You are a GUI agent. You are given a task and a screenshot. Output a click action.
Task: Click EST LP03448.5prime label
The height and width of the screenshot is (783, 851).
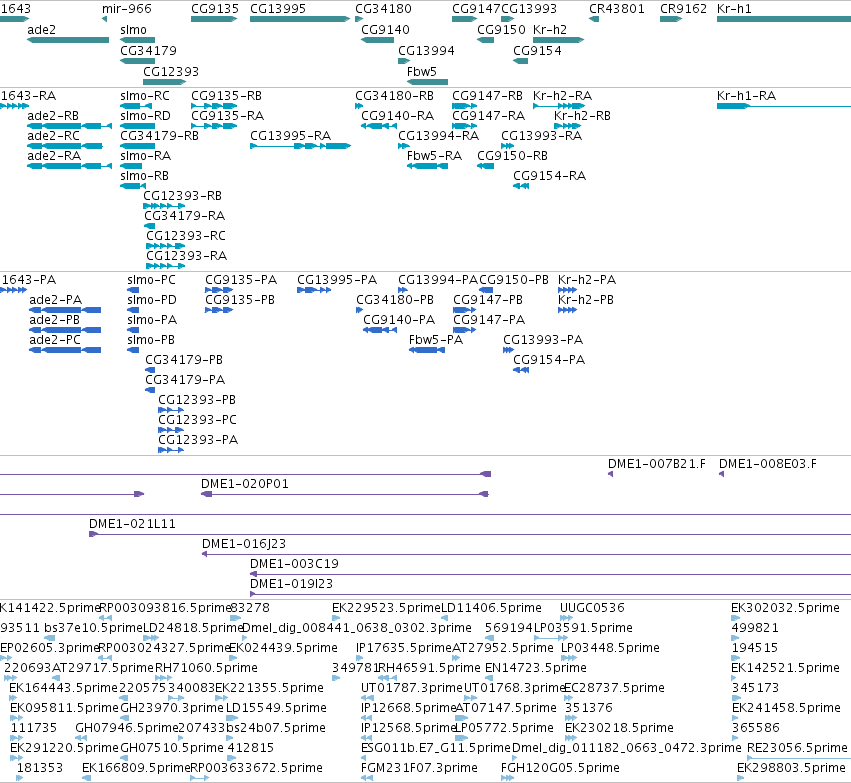pyautogui.click(x=610, y=647)
